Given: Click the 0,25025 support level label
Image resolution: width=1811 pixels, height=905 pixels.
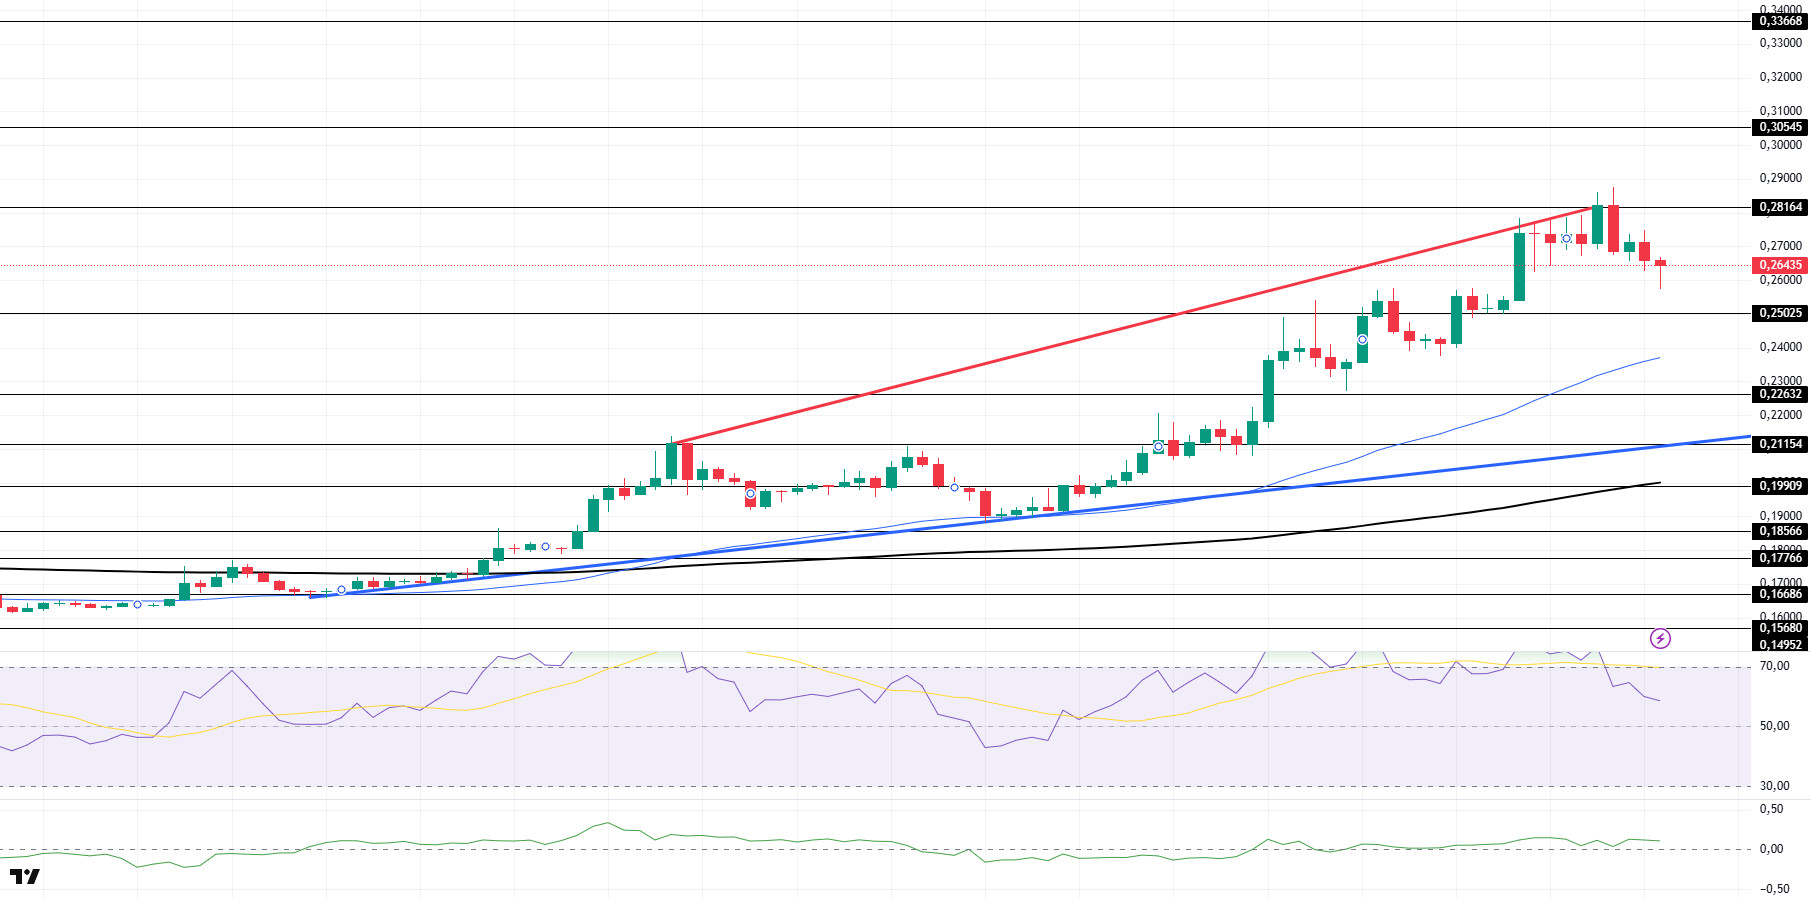Looking at the screenshot, I should pos(1781,313).
